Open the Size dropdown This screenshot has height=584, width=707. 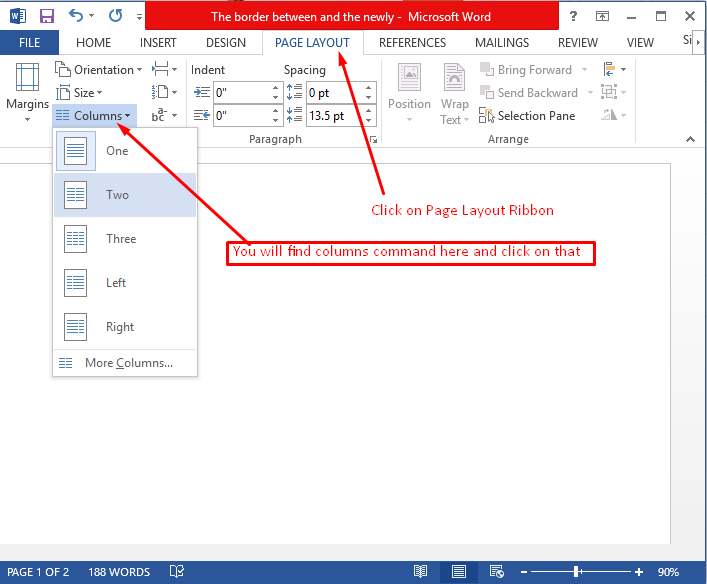[x=79, y=92]
